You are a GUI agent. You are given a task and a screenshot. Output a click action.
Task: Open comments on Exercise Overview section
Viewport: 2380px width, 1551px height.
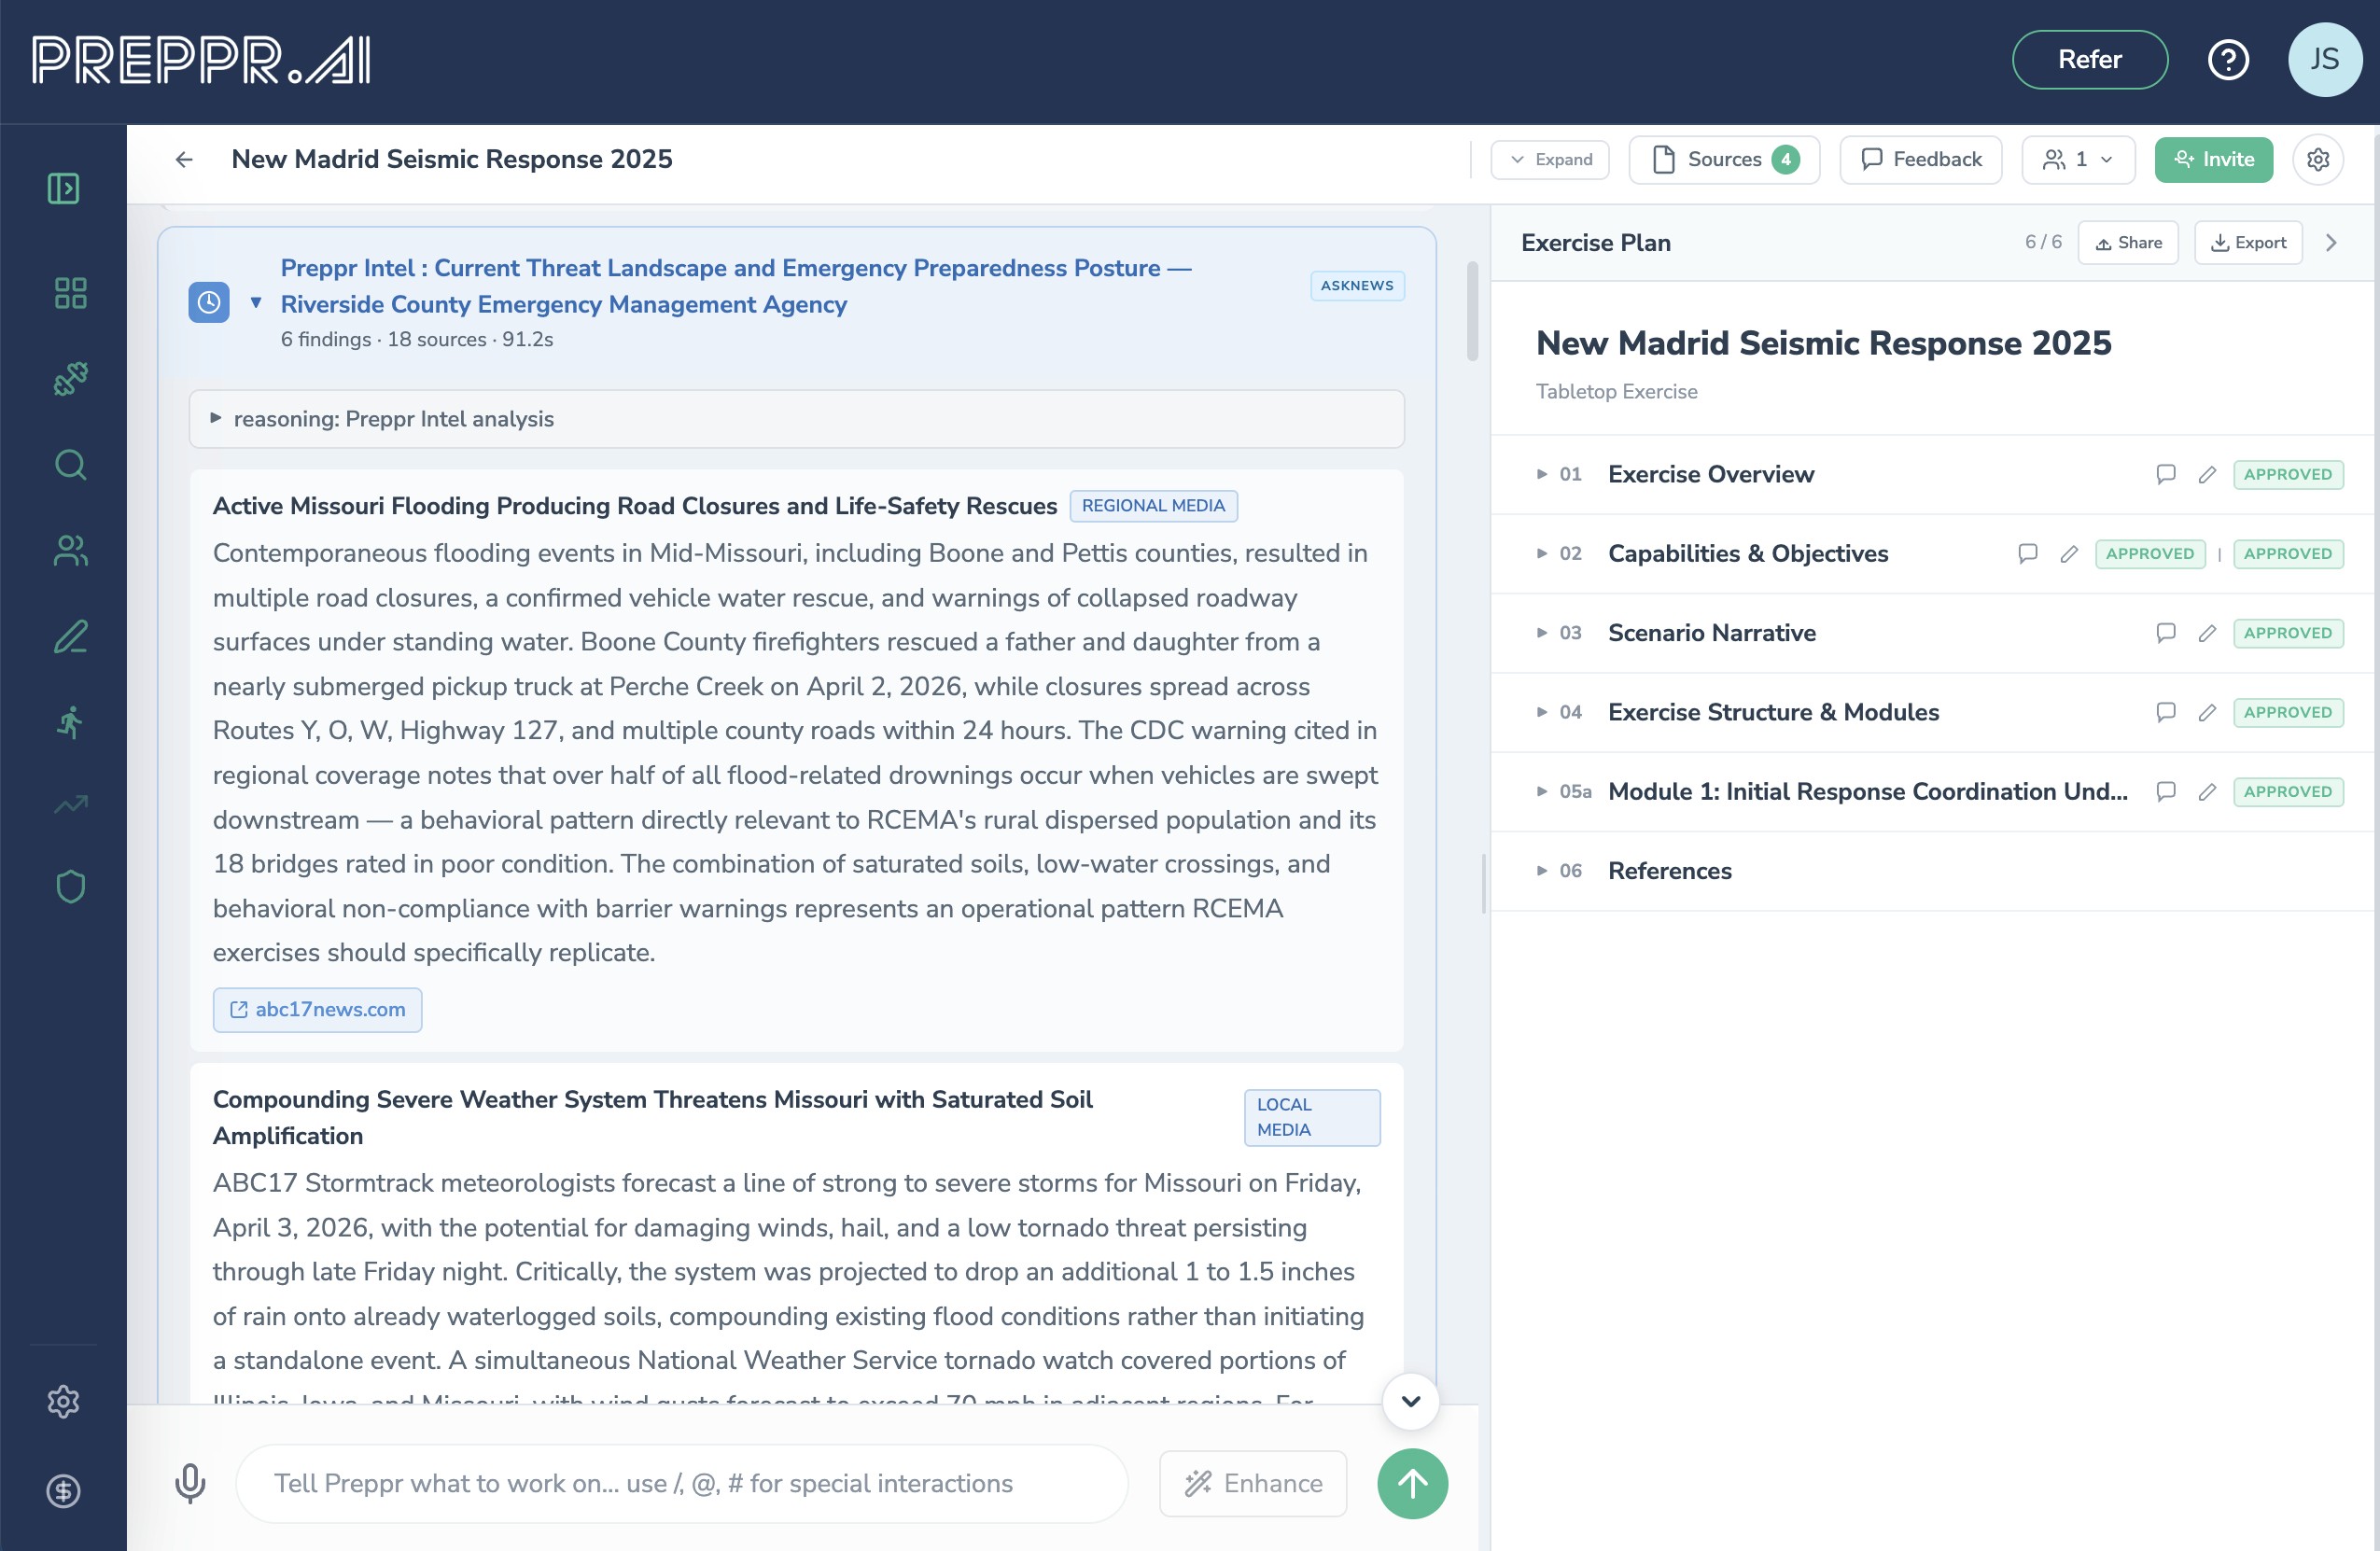pos(2165,474)
